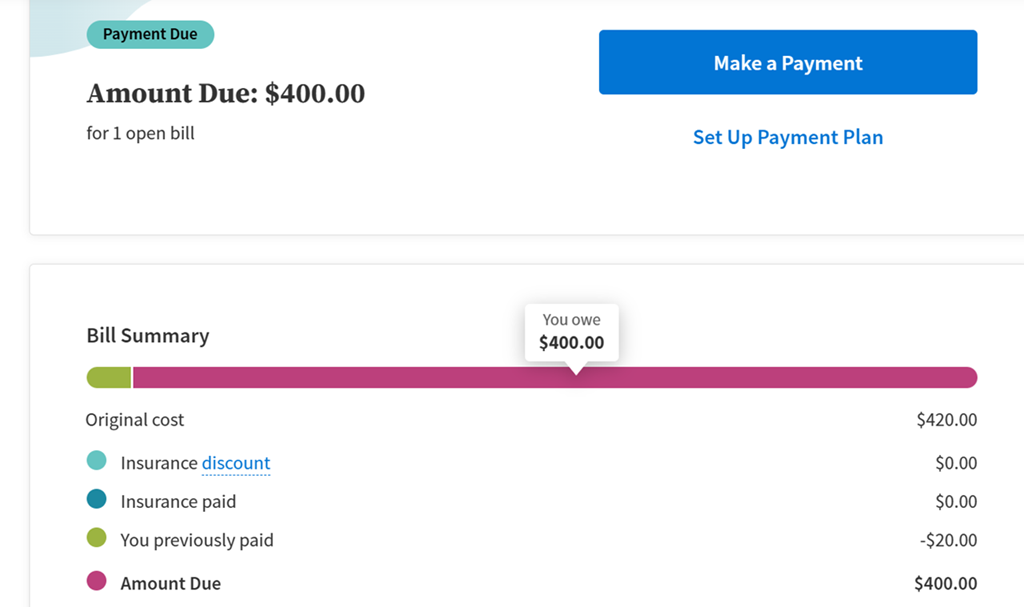
Task: Select the Amount Due: $400.00 heading
Action: coord(226,94)
